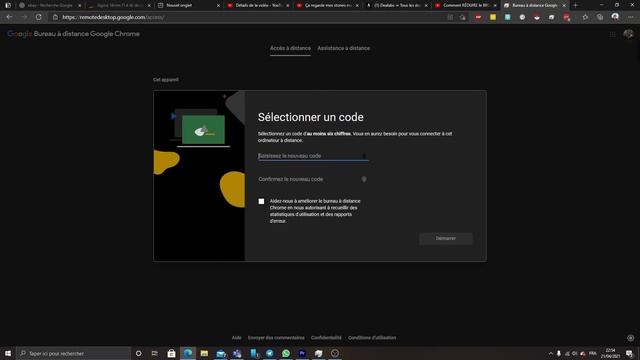Open the browser profile avatar

click(615, 17)
